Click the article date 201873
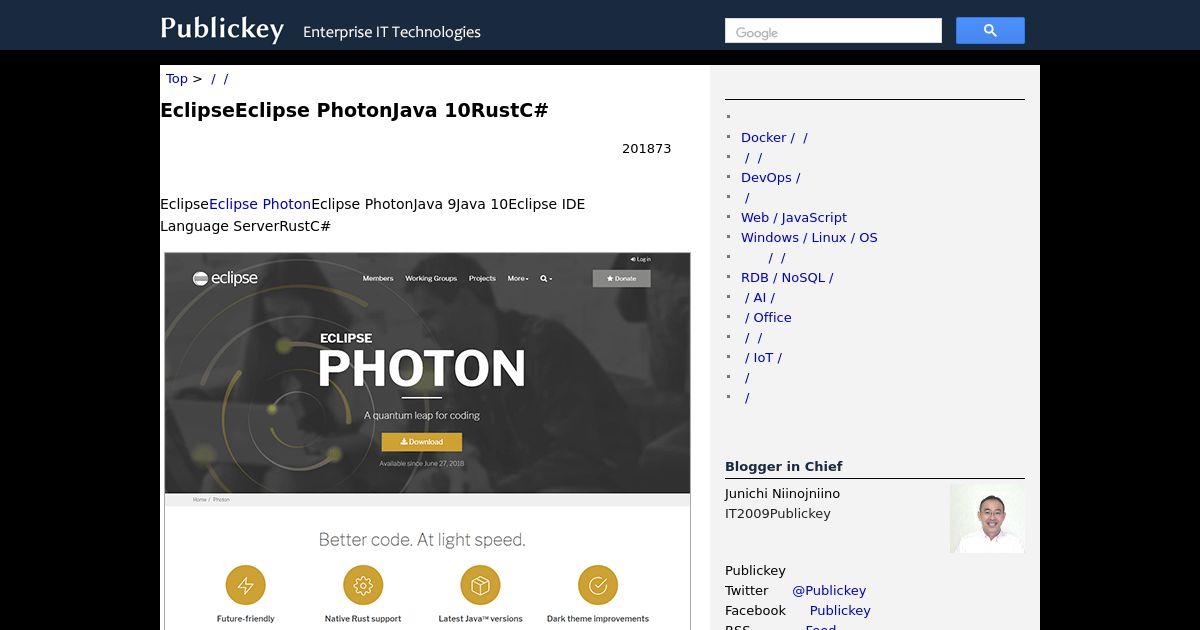 (x=647, y=148)
